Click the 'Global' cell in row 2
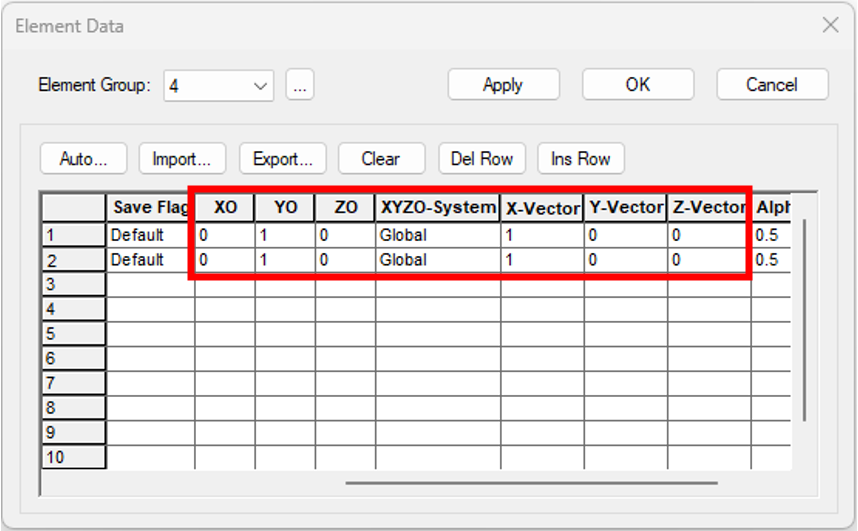 [438, 260]
